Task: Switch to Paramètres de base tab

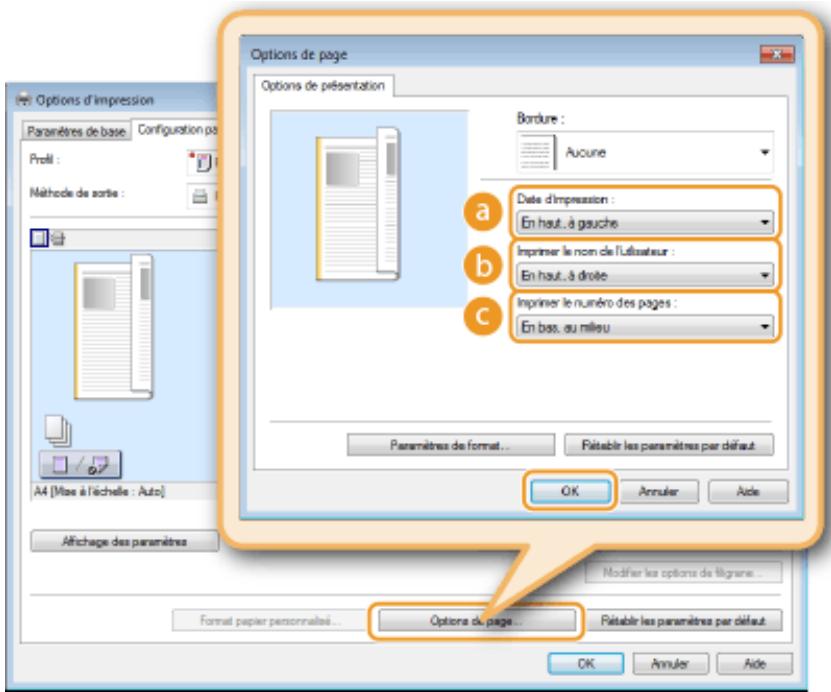Action: (x=76, y=131)
